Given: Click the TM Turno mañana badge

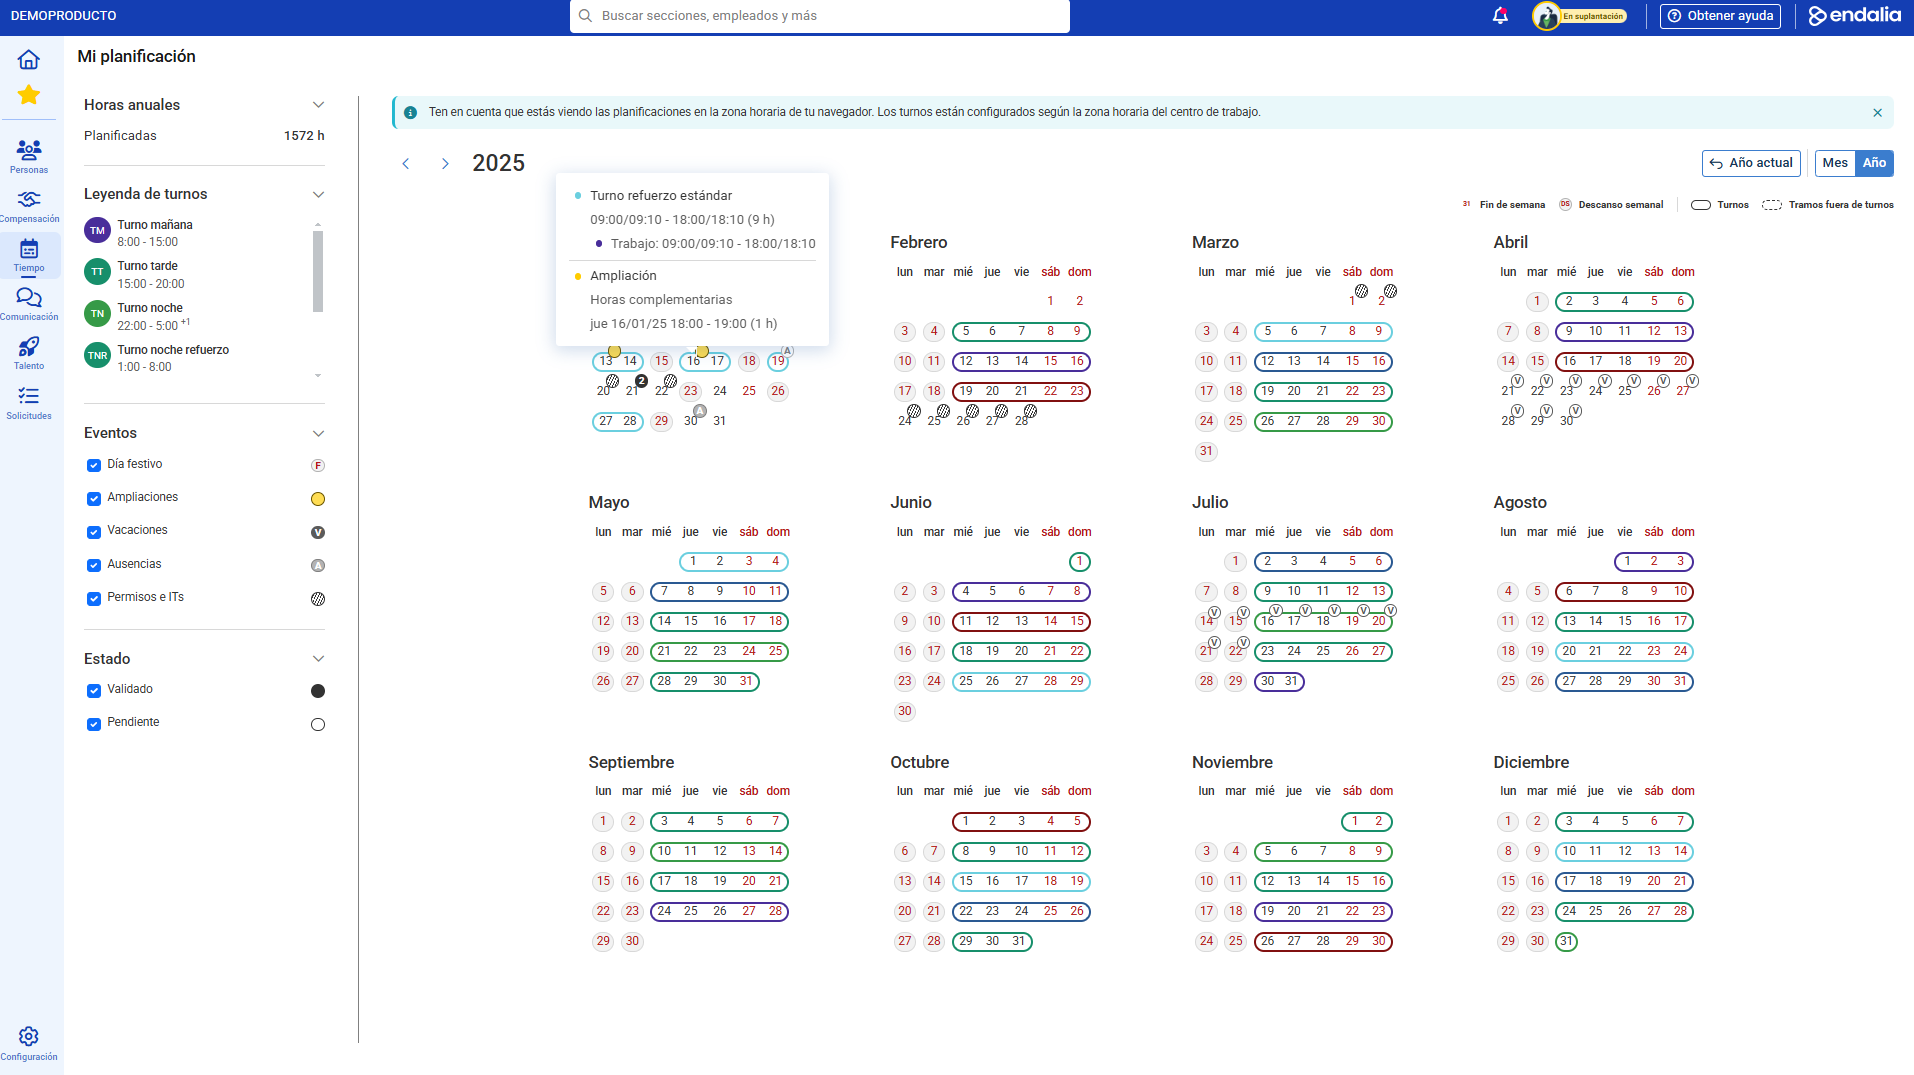Looking at the screenshot, I should tap(97, 231).
